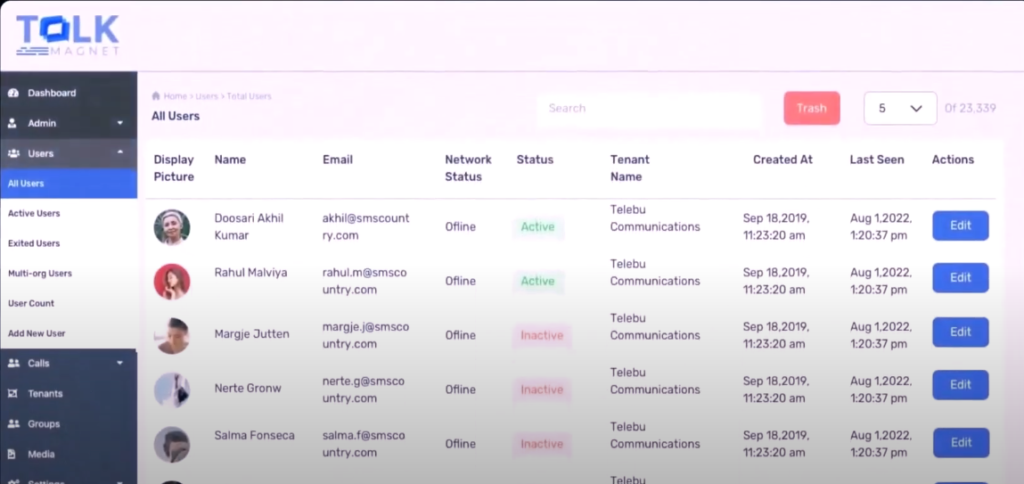Edit Nerte Gronw's user record

tap(960, 385)
